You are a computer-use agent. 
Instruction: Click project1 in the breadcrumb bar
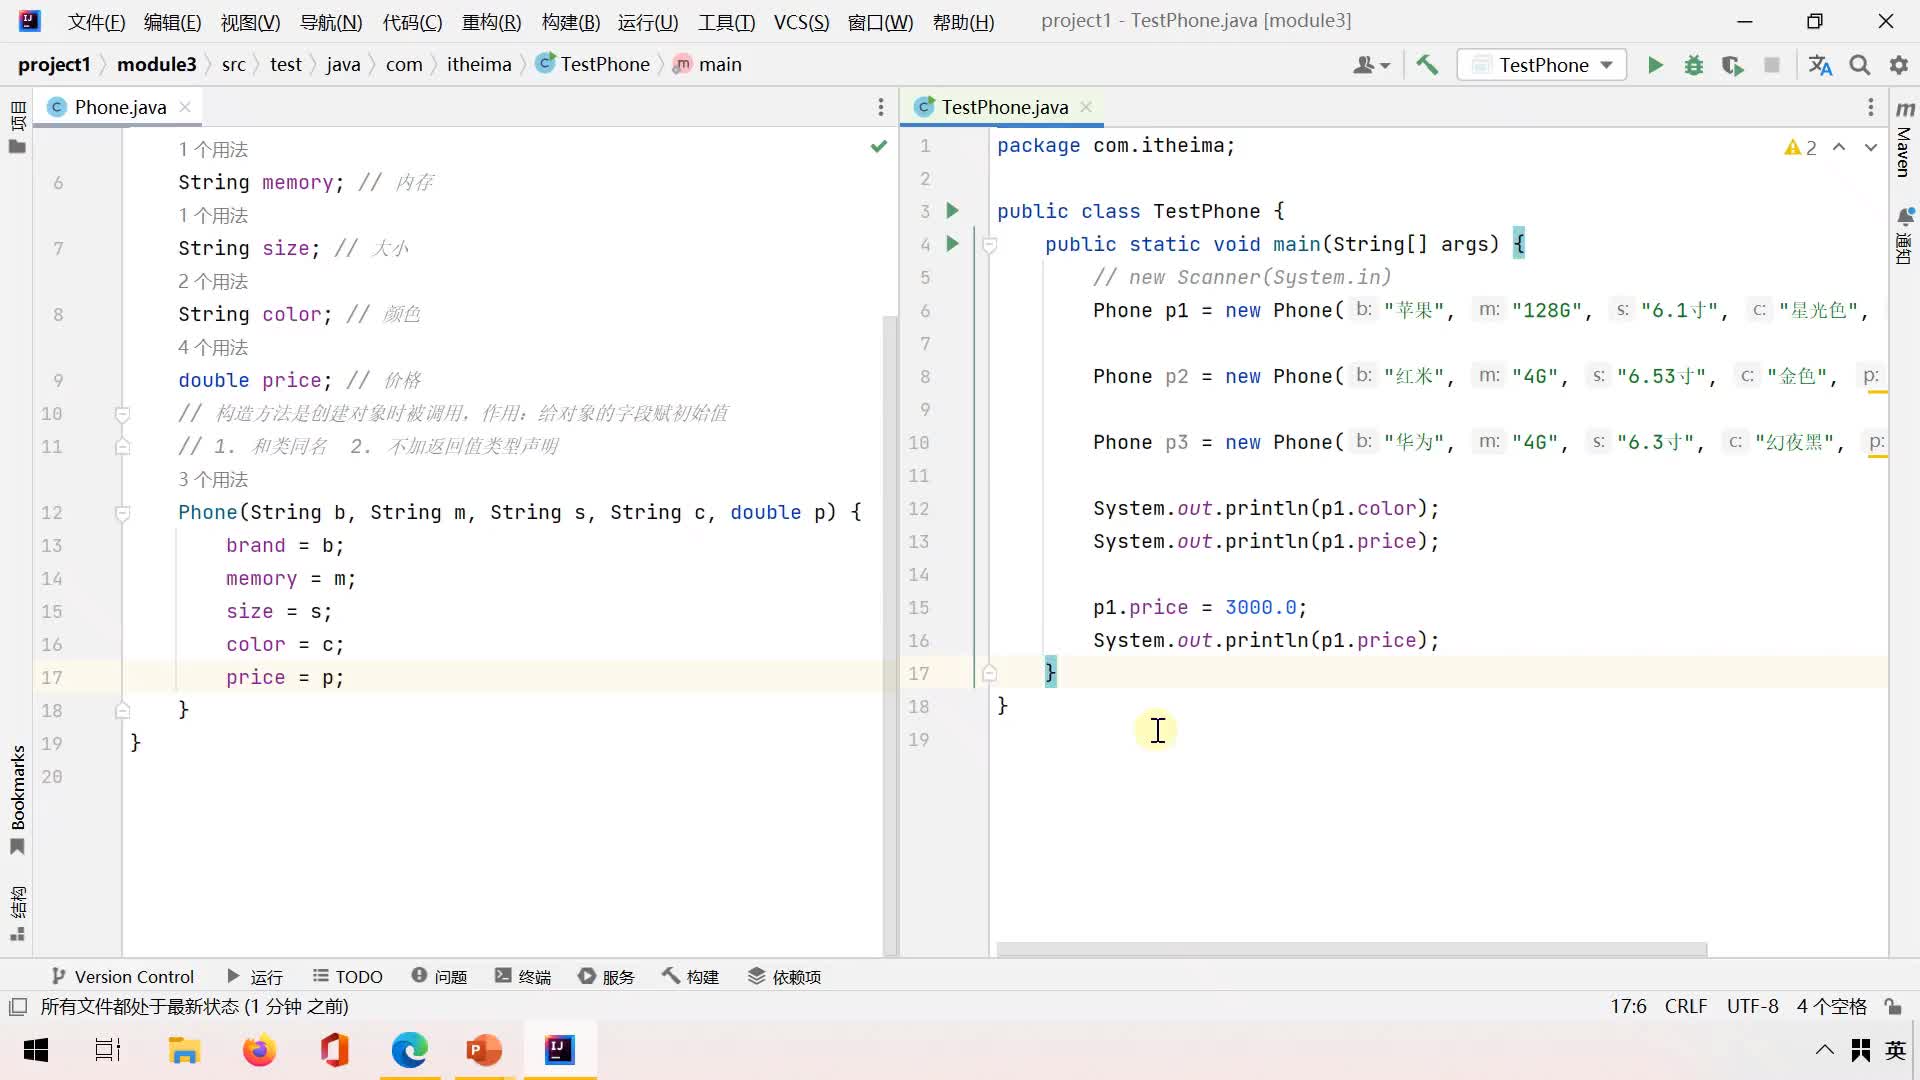pyautogui.click(x=54, y=65)
